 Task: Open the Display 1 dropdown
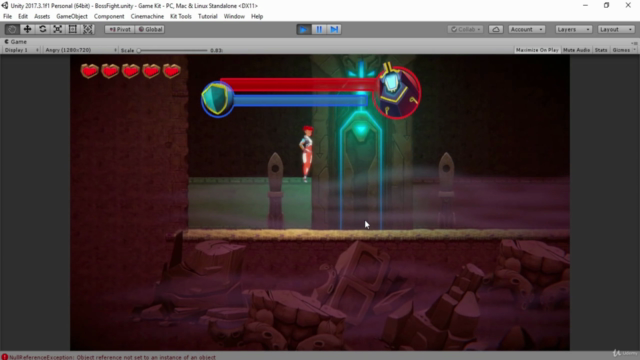click(x=21, y=50)
